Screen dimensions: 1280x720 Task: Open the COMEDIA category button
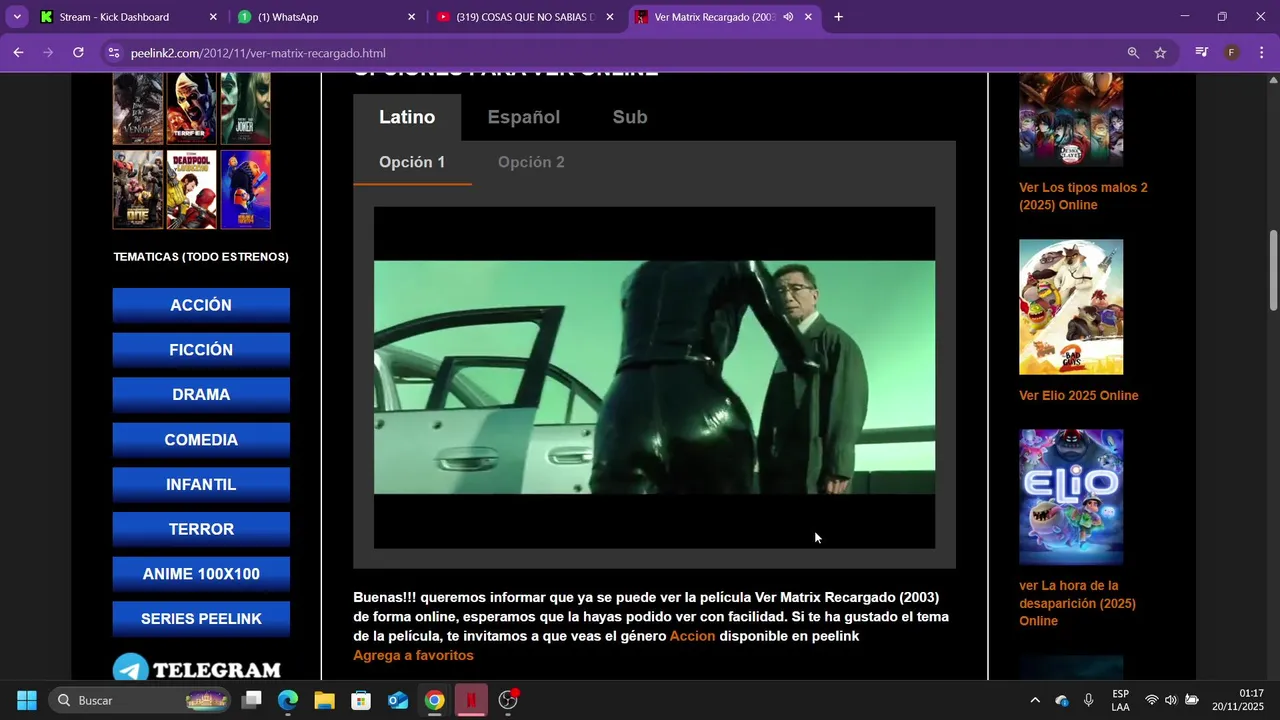click(201, 440)
